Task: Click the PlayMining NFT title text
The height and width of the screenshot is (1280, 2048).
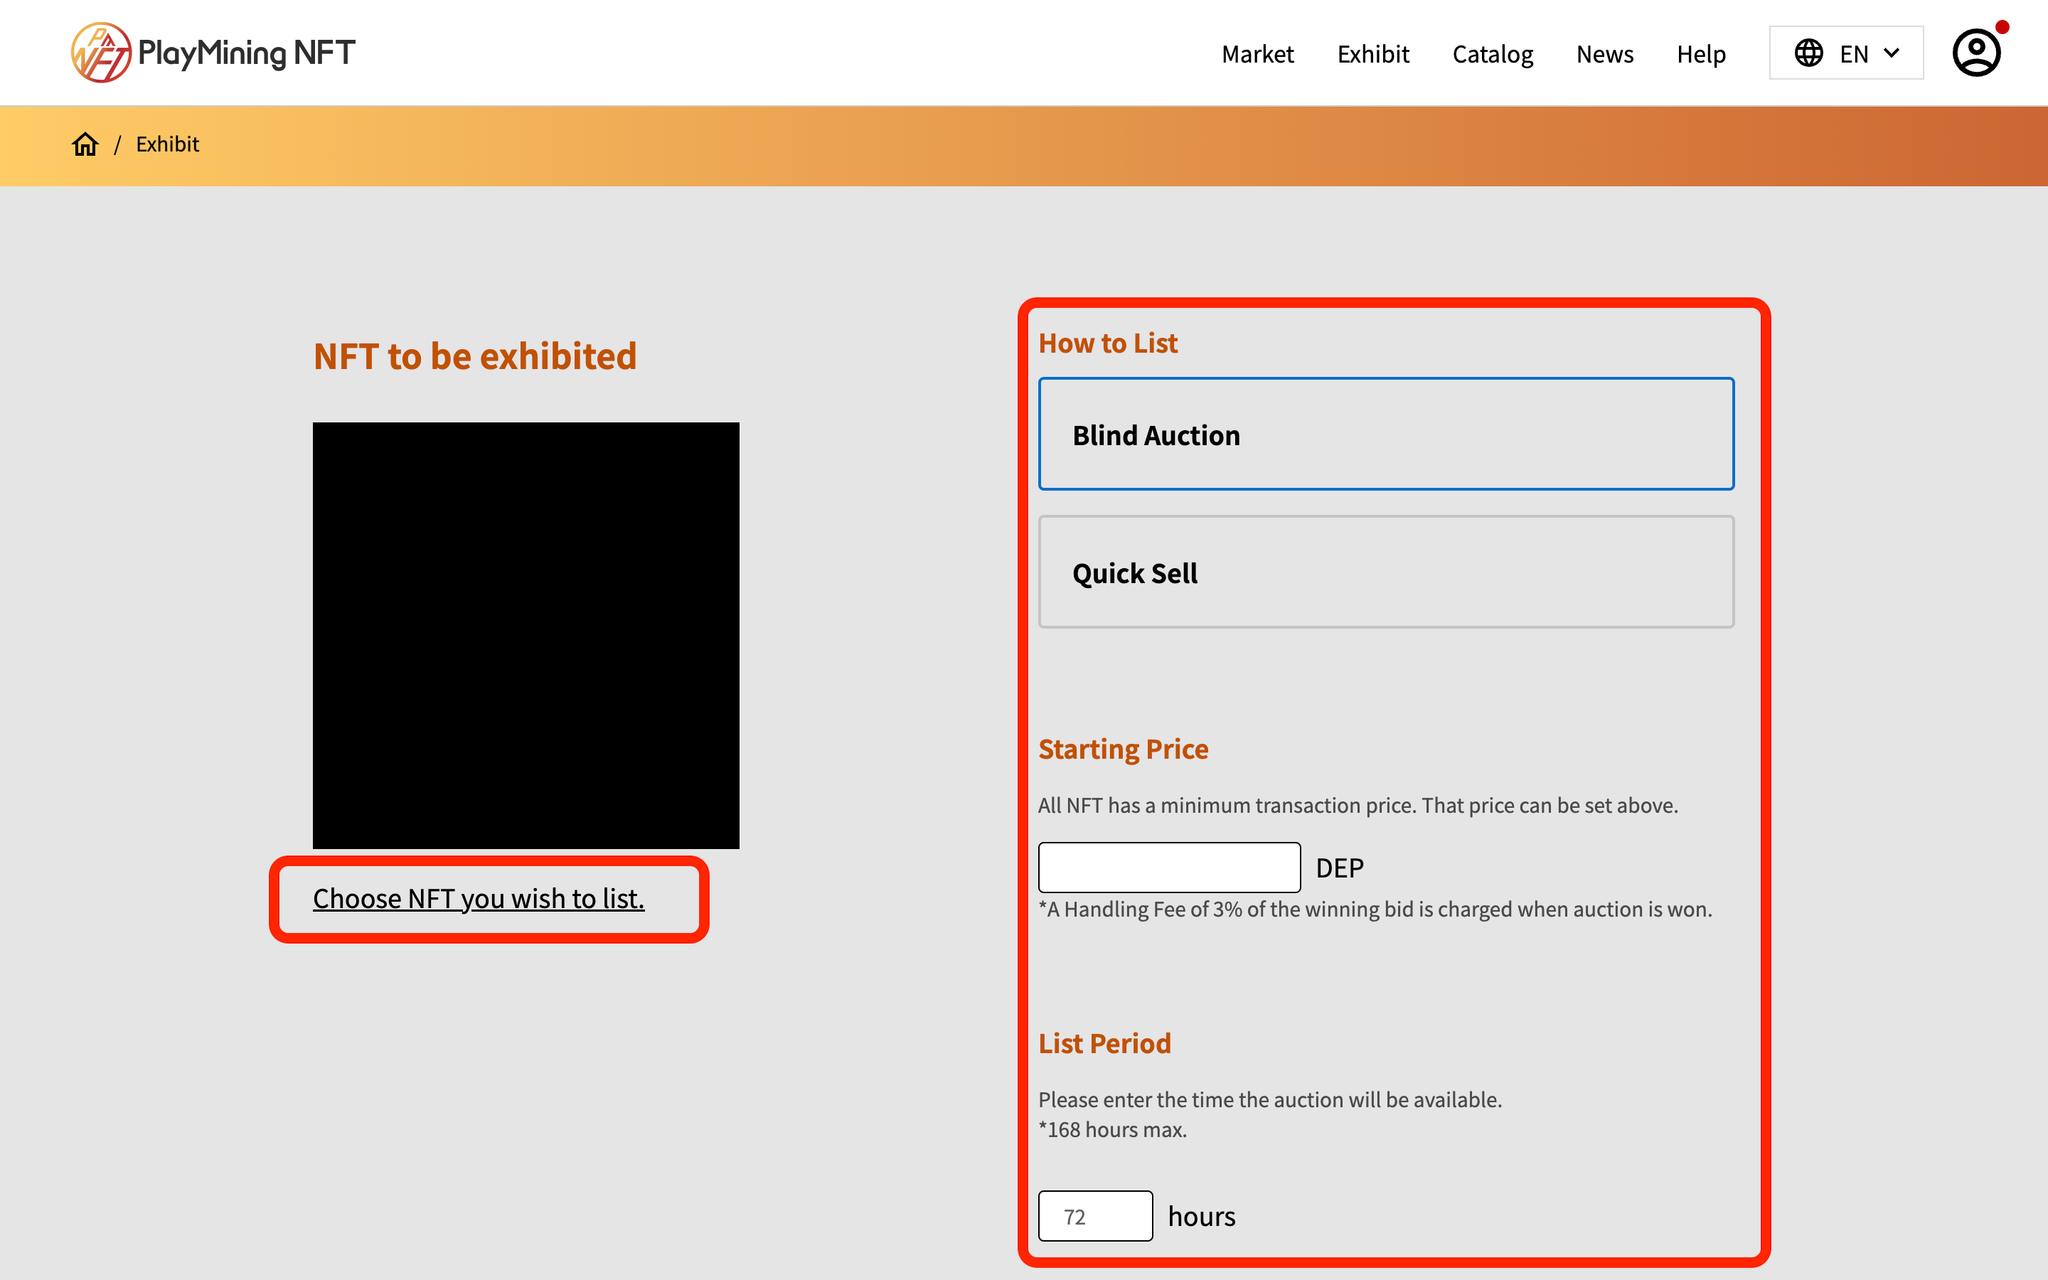Action: 246,53
